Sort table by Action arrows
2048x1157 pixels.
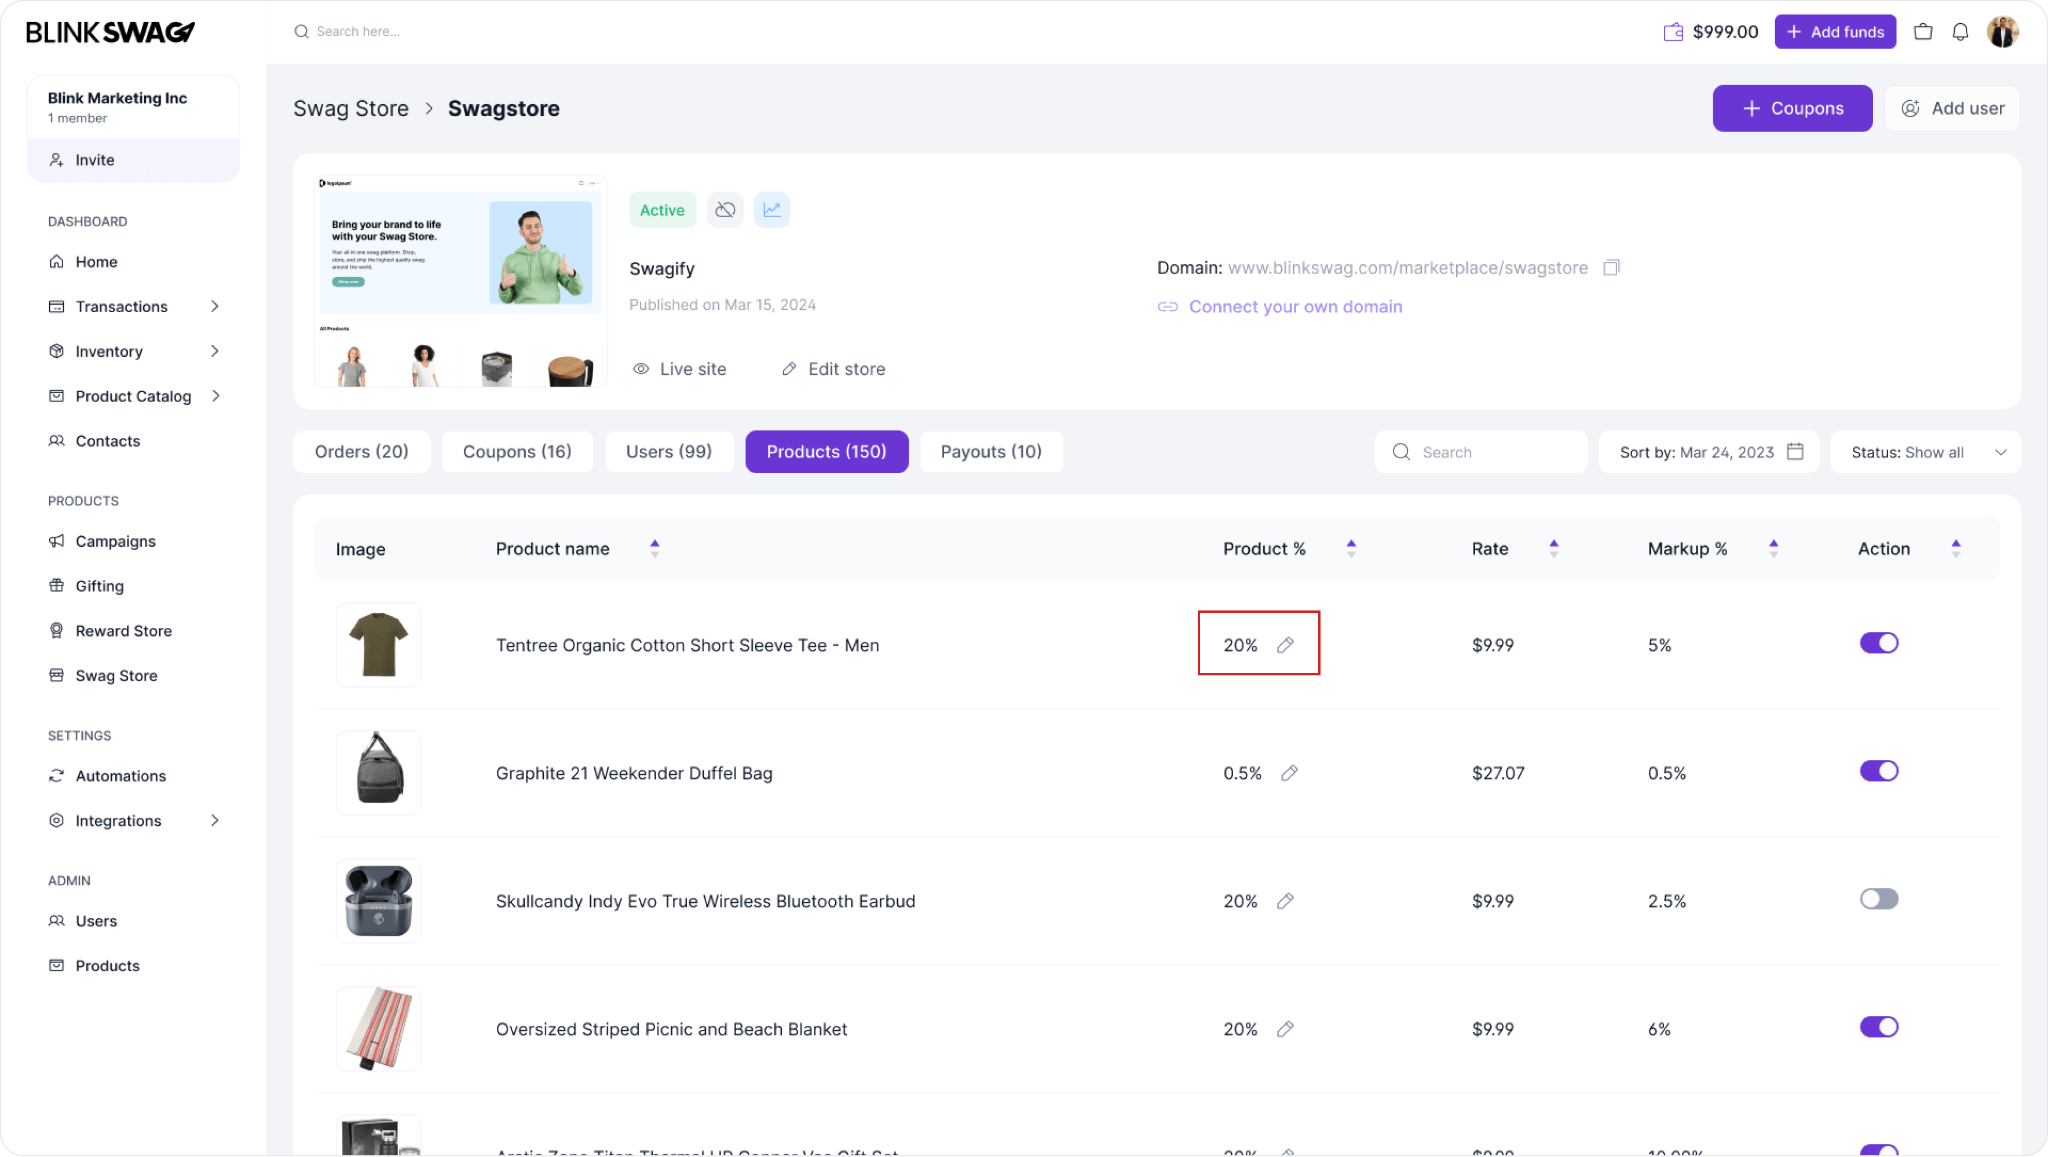click(1956, 548)
